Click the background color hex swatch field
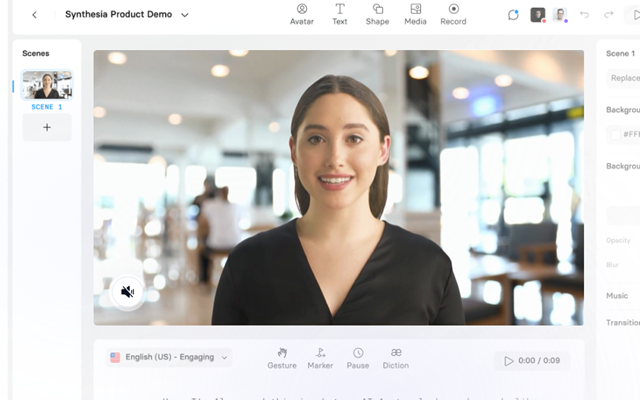640x400 pixels. [624, 134]
